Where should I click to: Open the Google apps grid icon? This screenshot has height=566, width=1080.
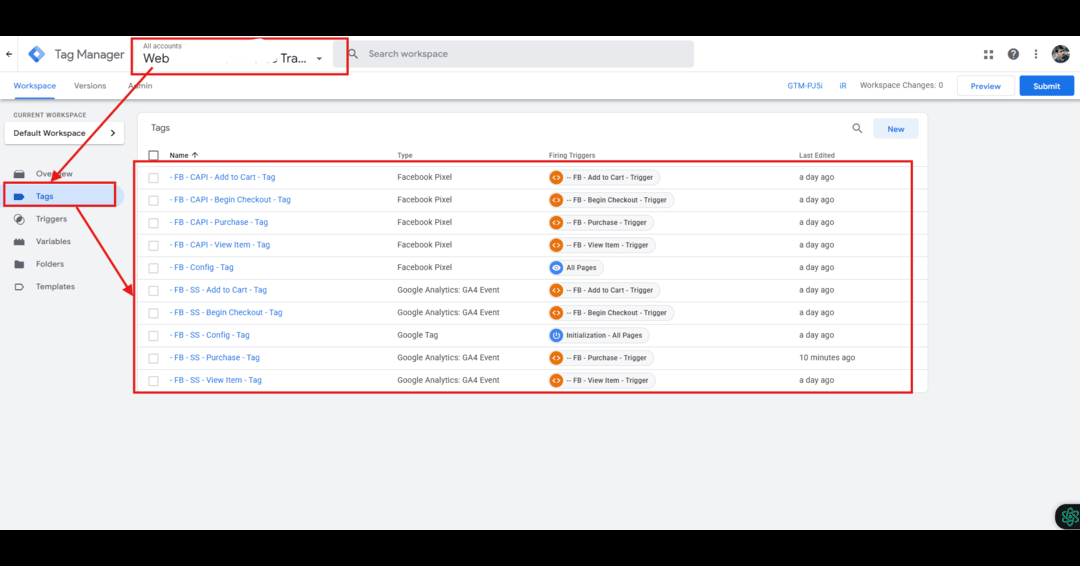pyautogui.click(x=988, y=54)
